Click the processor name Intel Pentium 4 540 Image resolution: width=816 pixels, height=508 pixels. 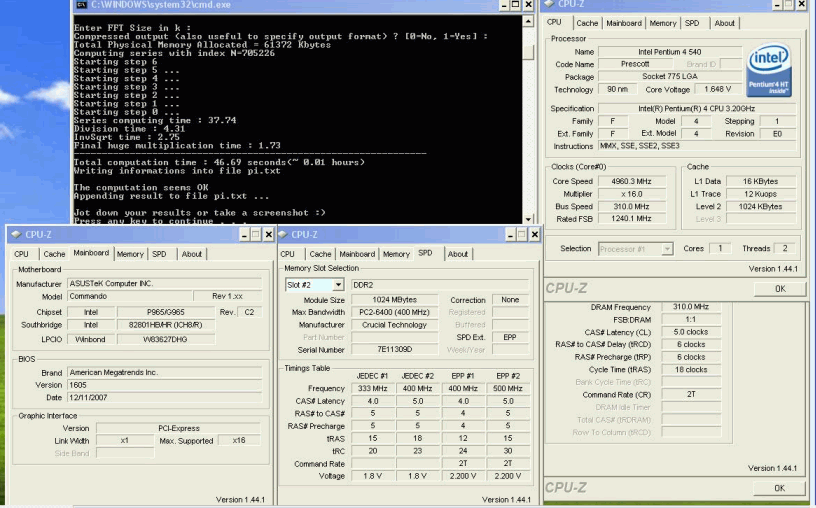[x=670, y=52]
